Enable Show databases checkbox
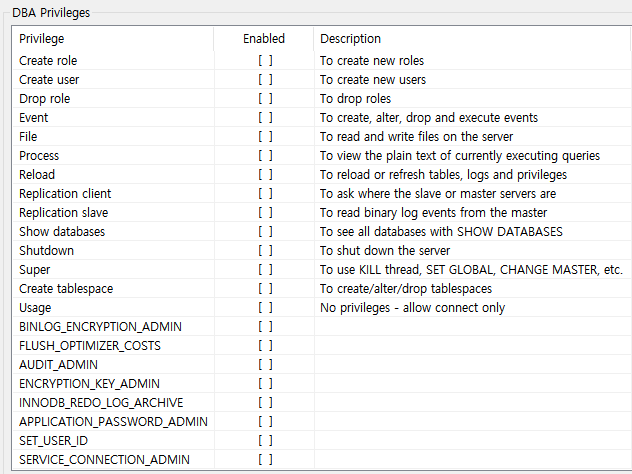Image resolution: width=632 pixels, height=474 pixels. pos(265,231)
